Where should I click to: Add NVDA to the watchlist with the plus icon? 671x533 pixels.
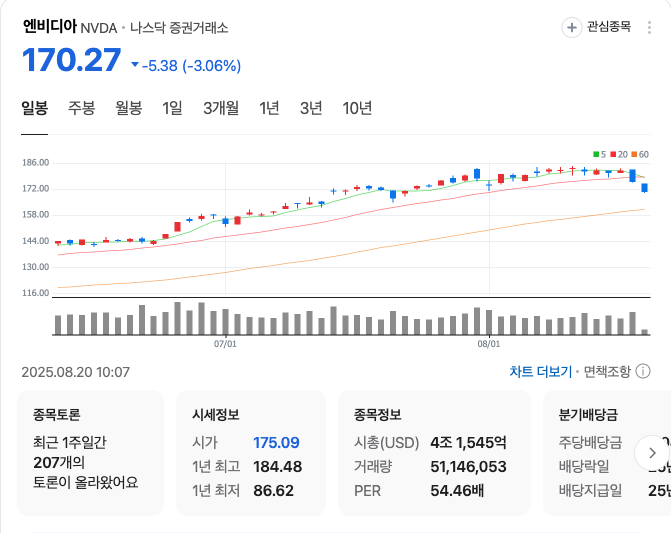pos(571,28)
